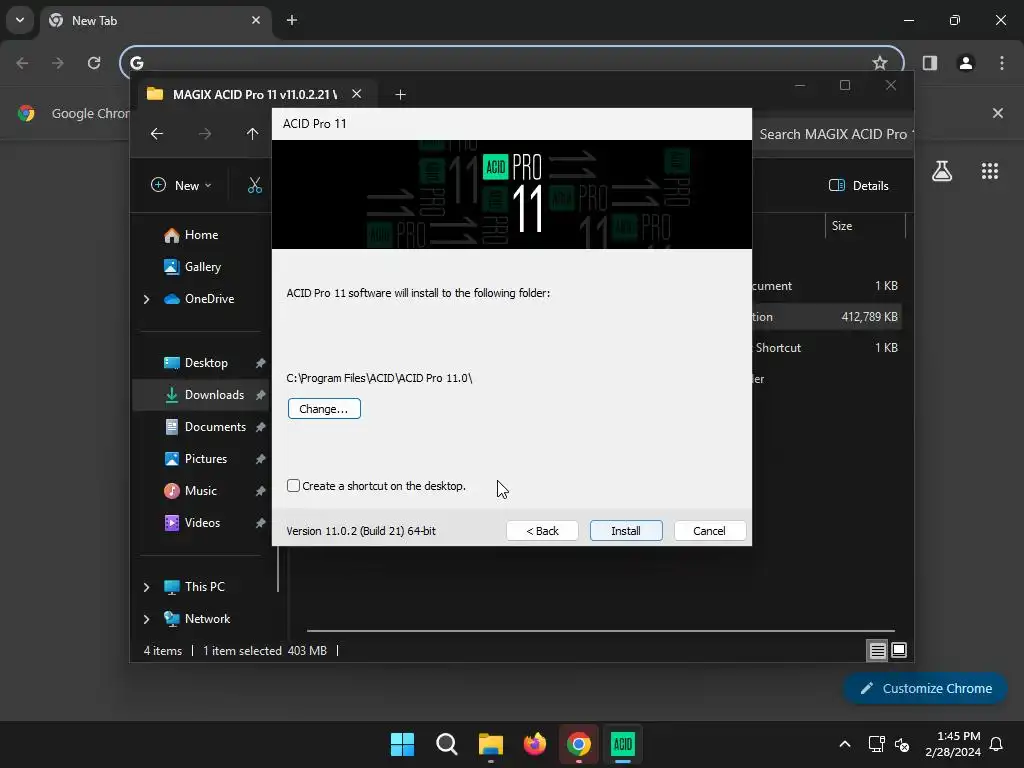Go back in File Explorer

157,134
